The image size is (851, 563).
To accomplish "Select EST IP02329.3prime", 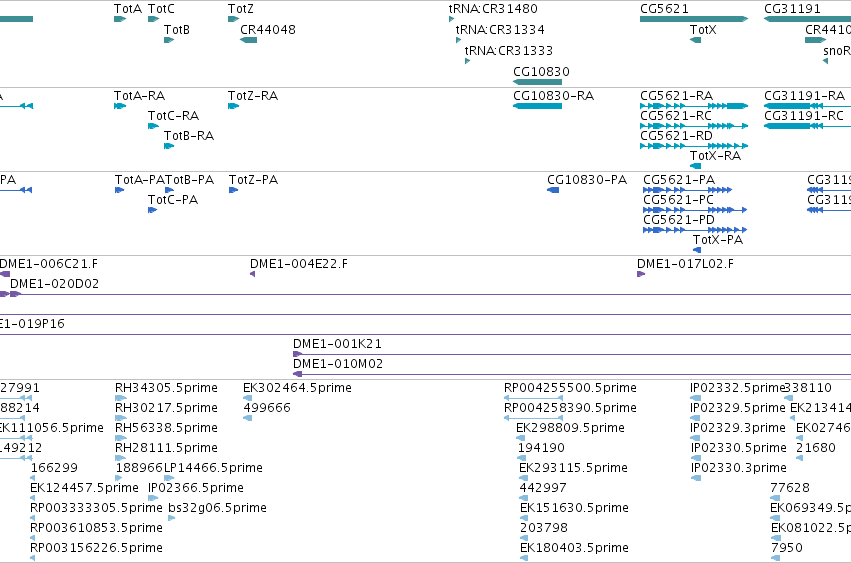I will (738, 428).
